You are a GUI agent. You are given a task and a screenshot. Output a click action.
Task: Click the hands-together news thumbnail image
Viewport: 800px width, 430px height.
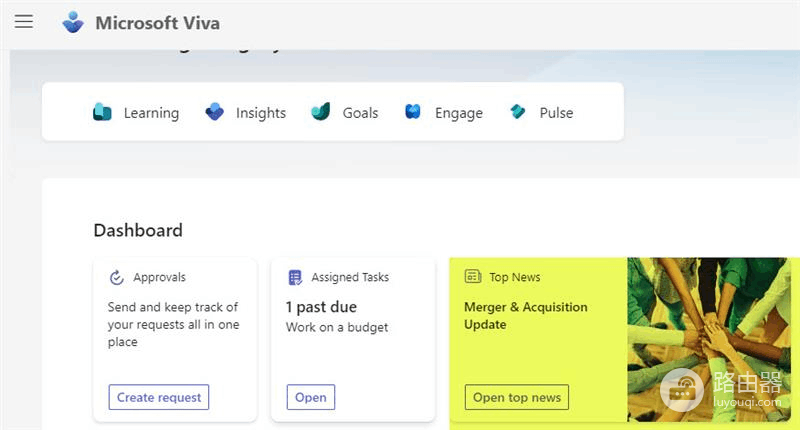click(709, 339)
